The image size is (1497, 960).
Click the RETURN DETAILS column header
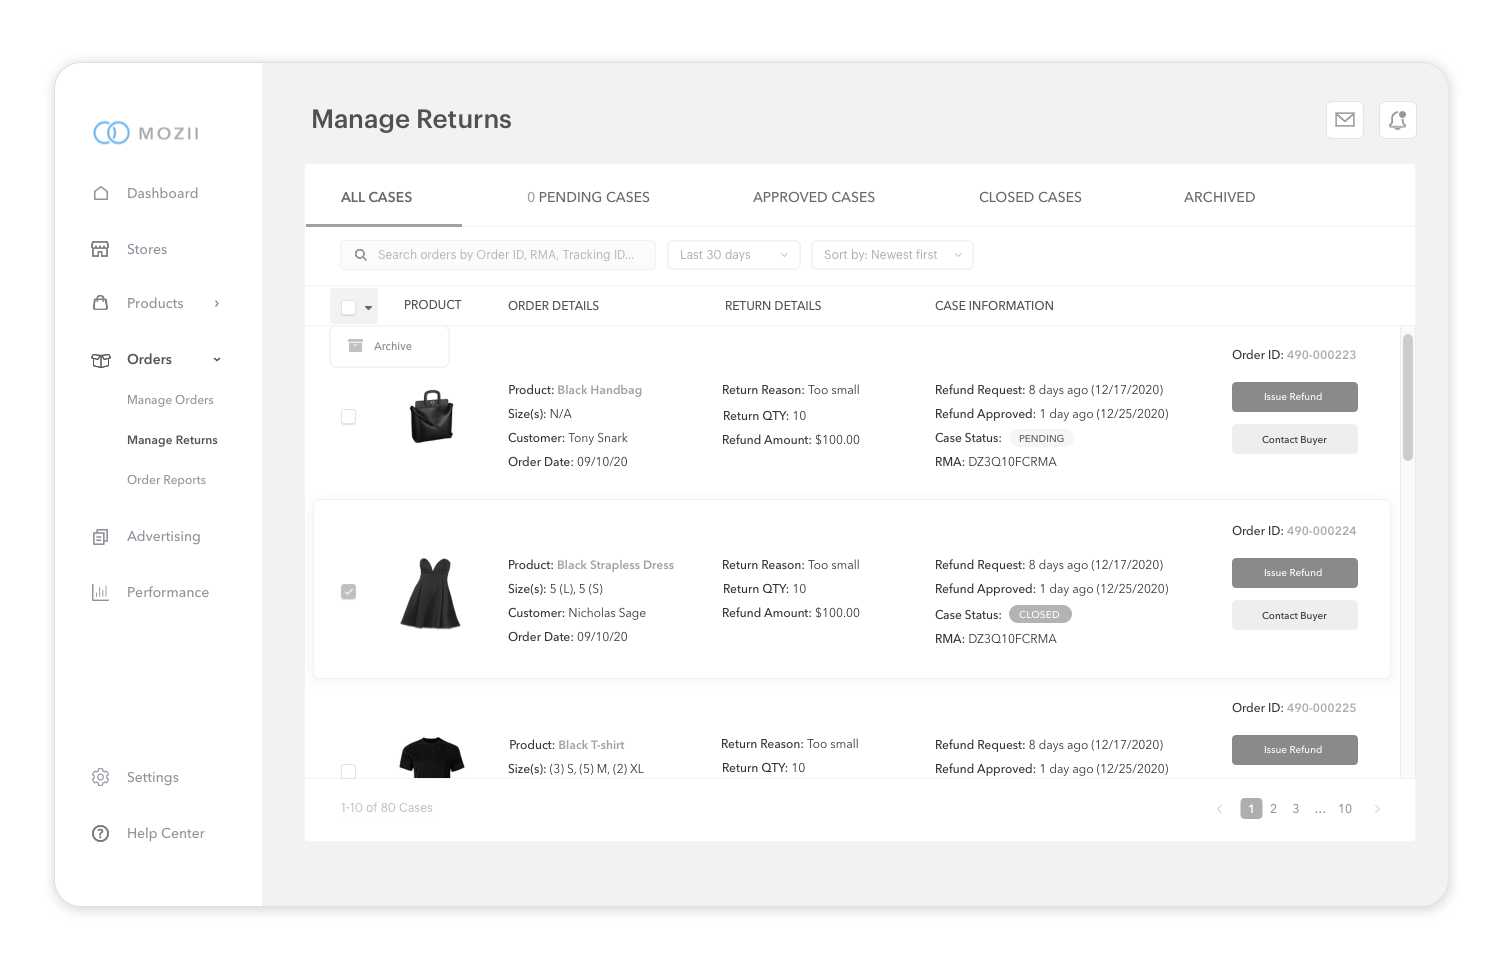pyautogui.click(x=773, y=306)
